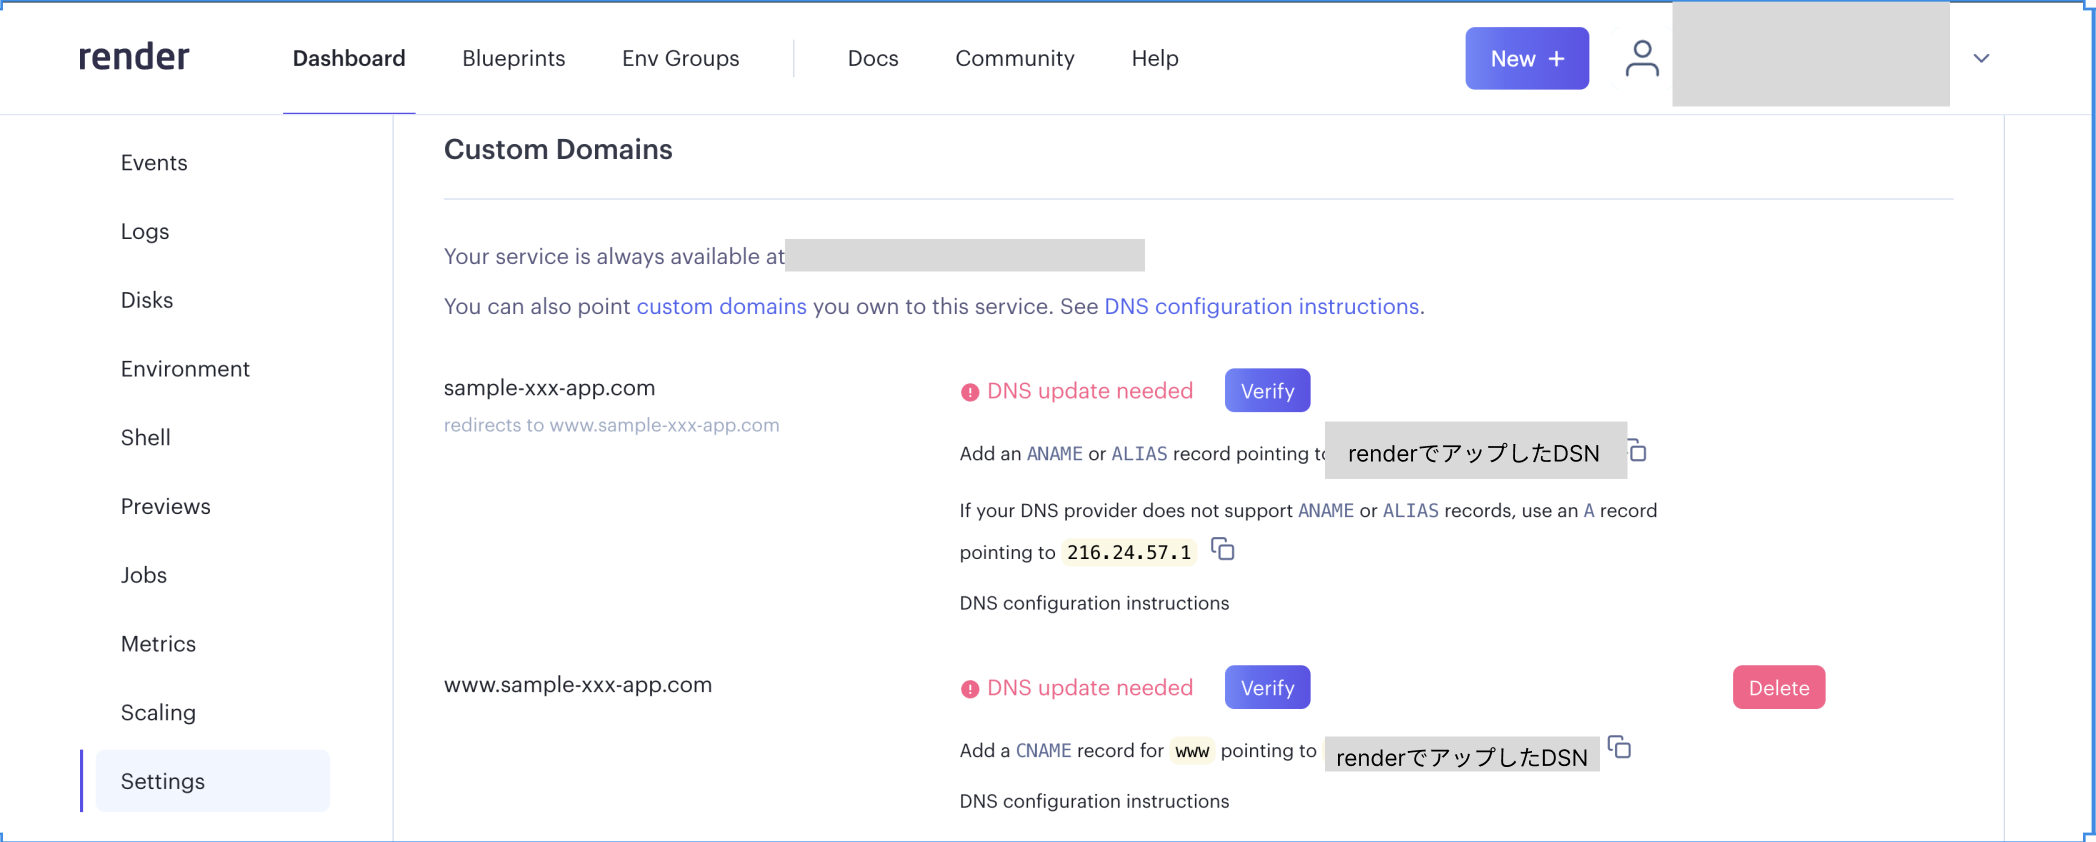
Task: Go to Blueprints in top navigation
Action: (514, 58)
